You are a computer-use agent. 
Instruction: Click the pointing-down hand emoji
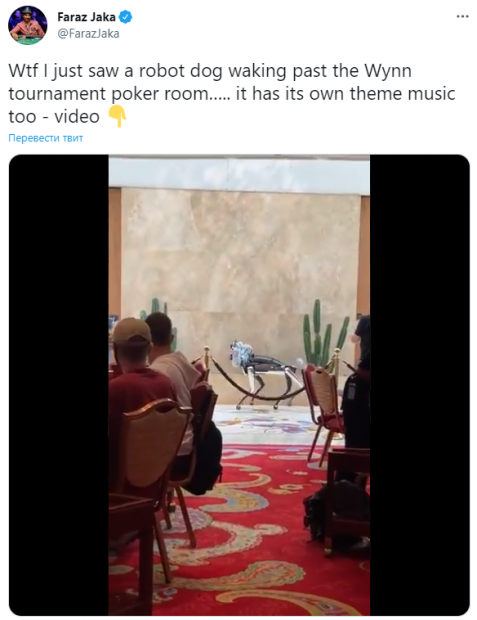tap(117, 116)
